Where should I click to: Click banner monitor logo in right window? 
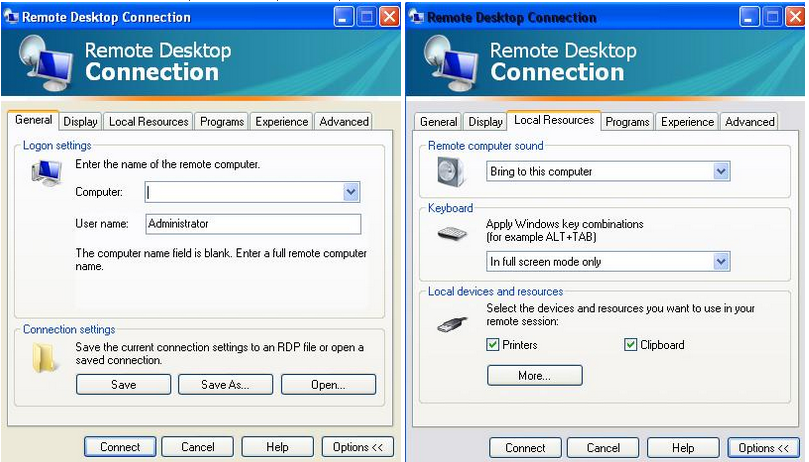(450, 64)
